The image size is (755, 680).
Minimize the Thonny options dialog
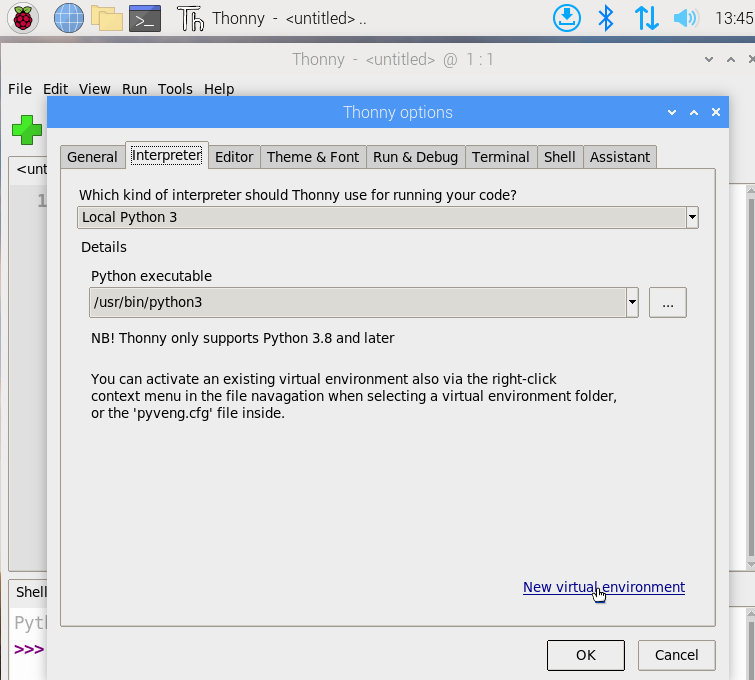(x=672, y=112)
